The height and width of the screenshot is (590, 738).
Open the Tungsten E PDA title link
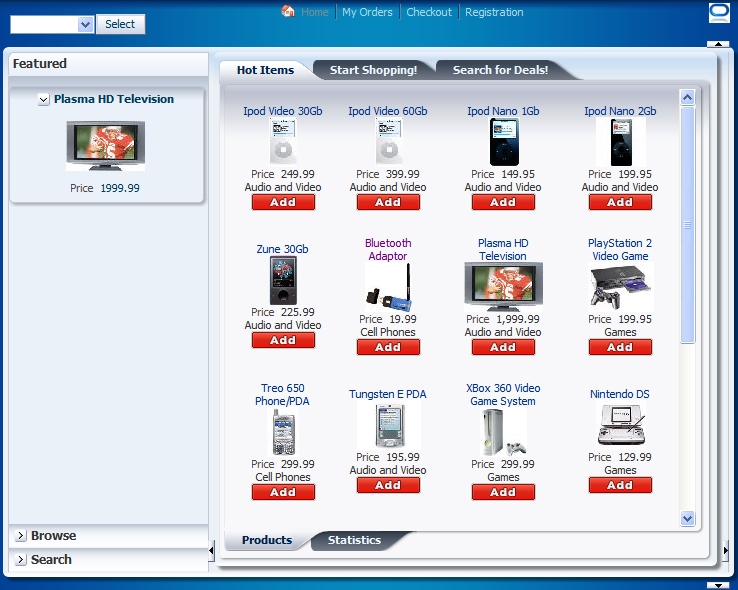(x=388, y=394)
